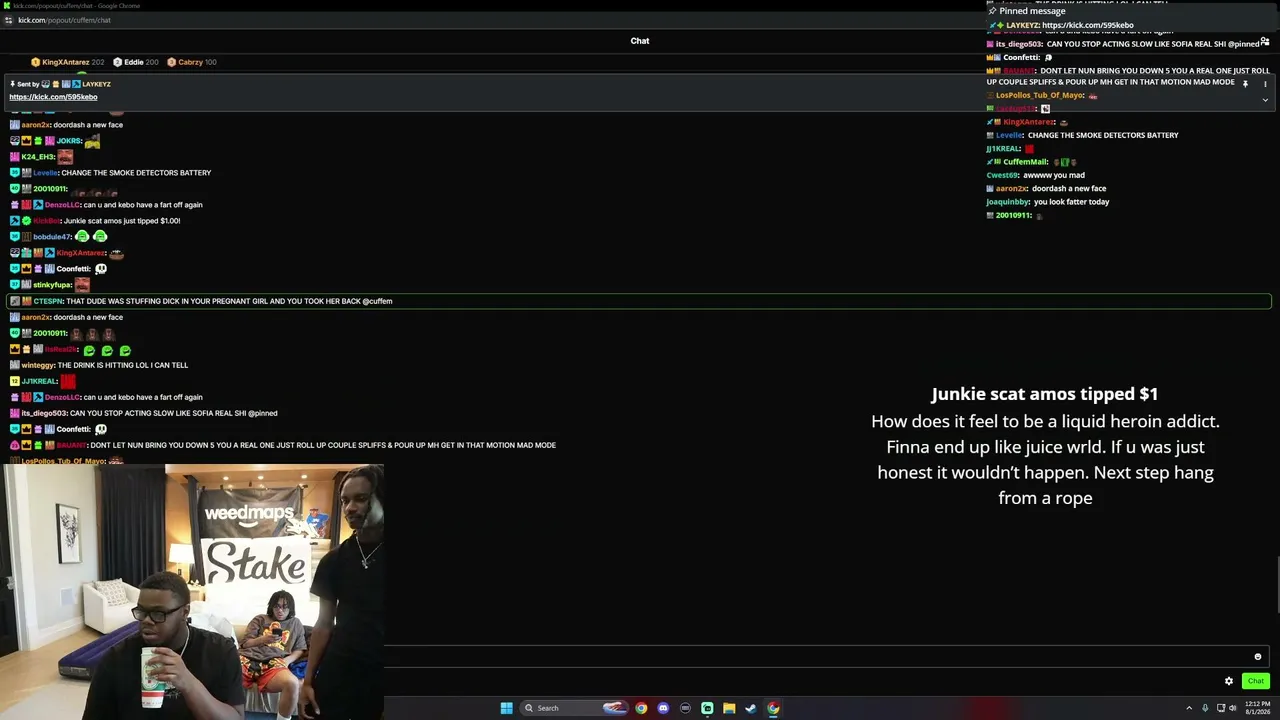Click the pinned link in overlay Pinned message
Image resolution: width=1280 pixels, height=720 pixels.
pos(1088,25)
